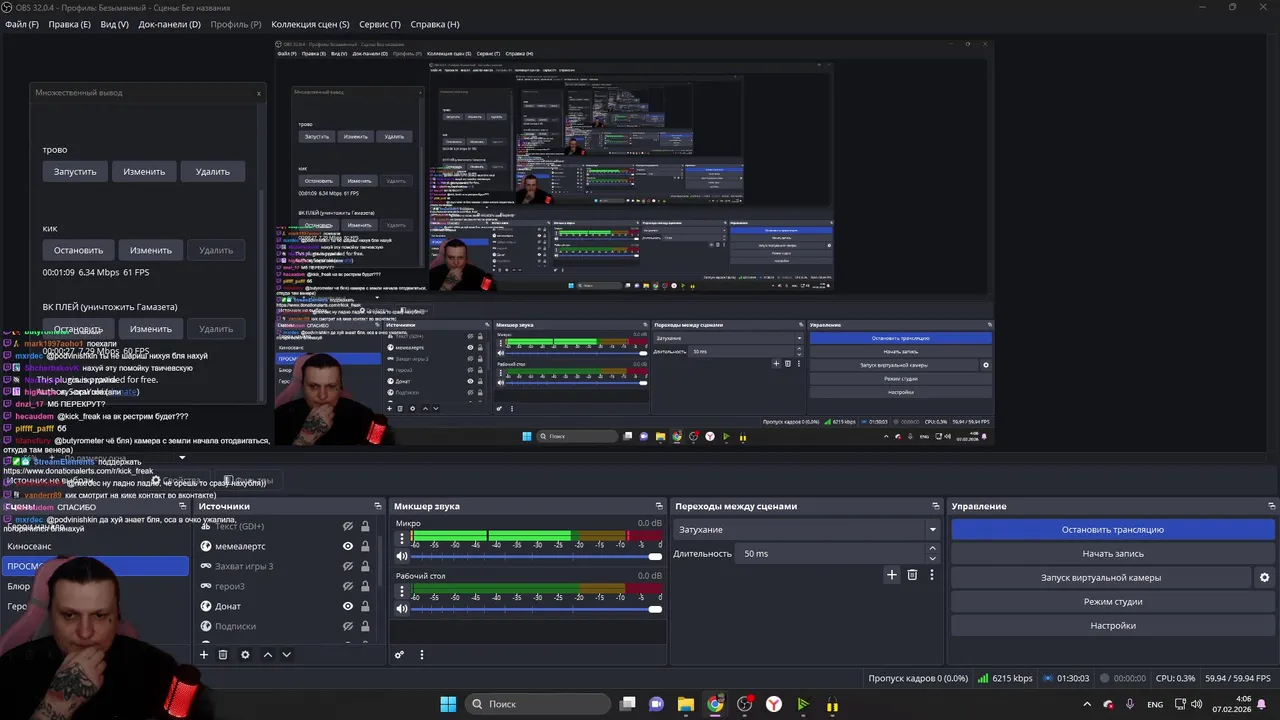The image size is (1280, 720).
Task: Click microphone icon in system tray
Action: (1130, 704)
